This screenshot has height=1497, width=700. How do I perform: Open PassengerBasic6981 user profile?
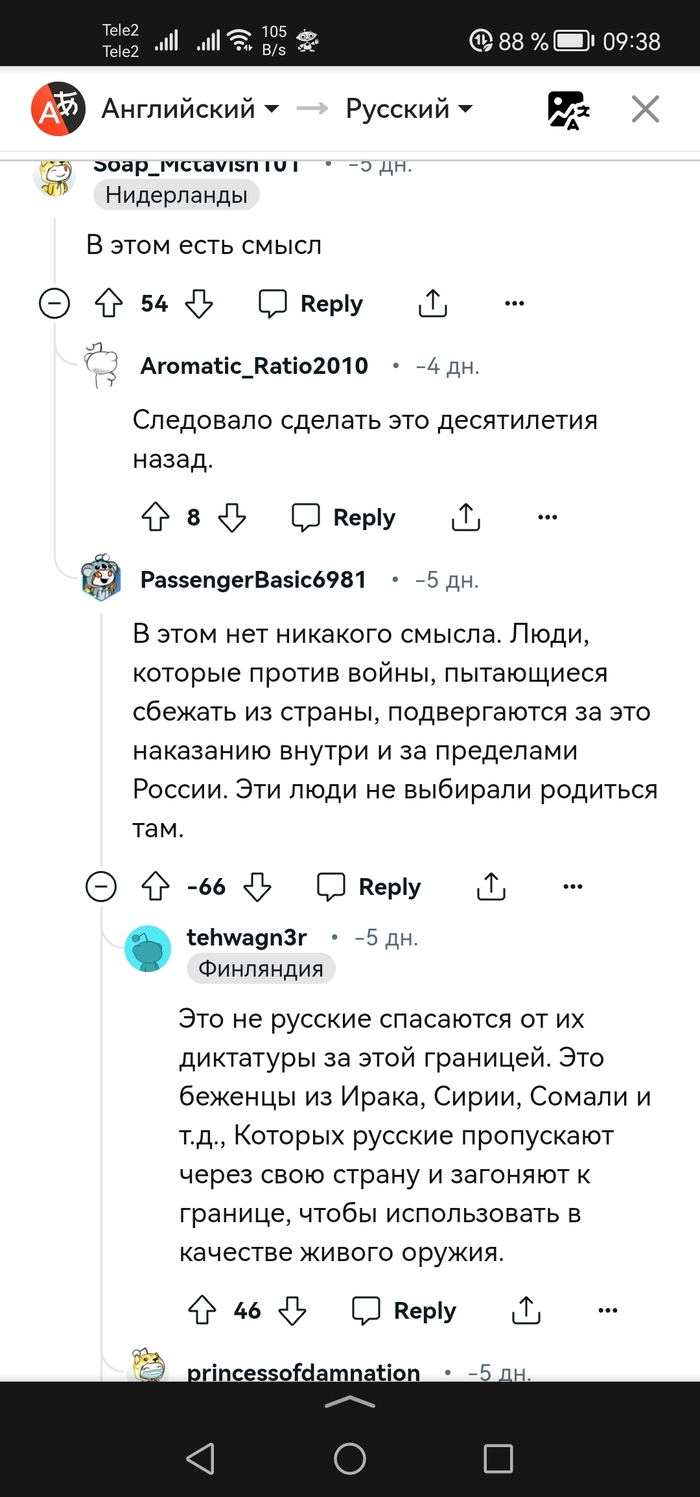pos(253,580)
